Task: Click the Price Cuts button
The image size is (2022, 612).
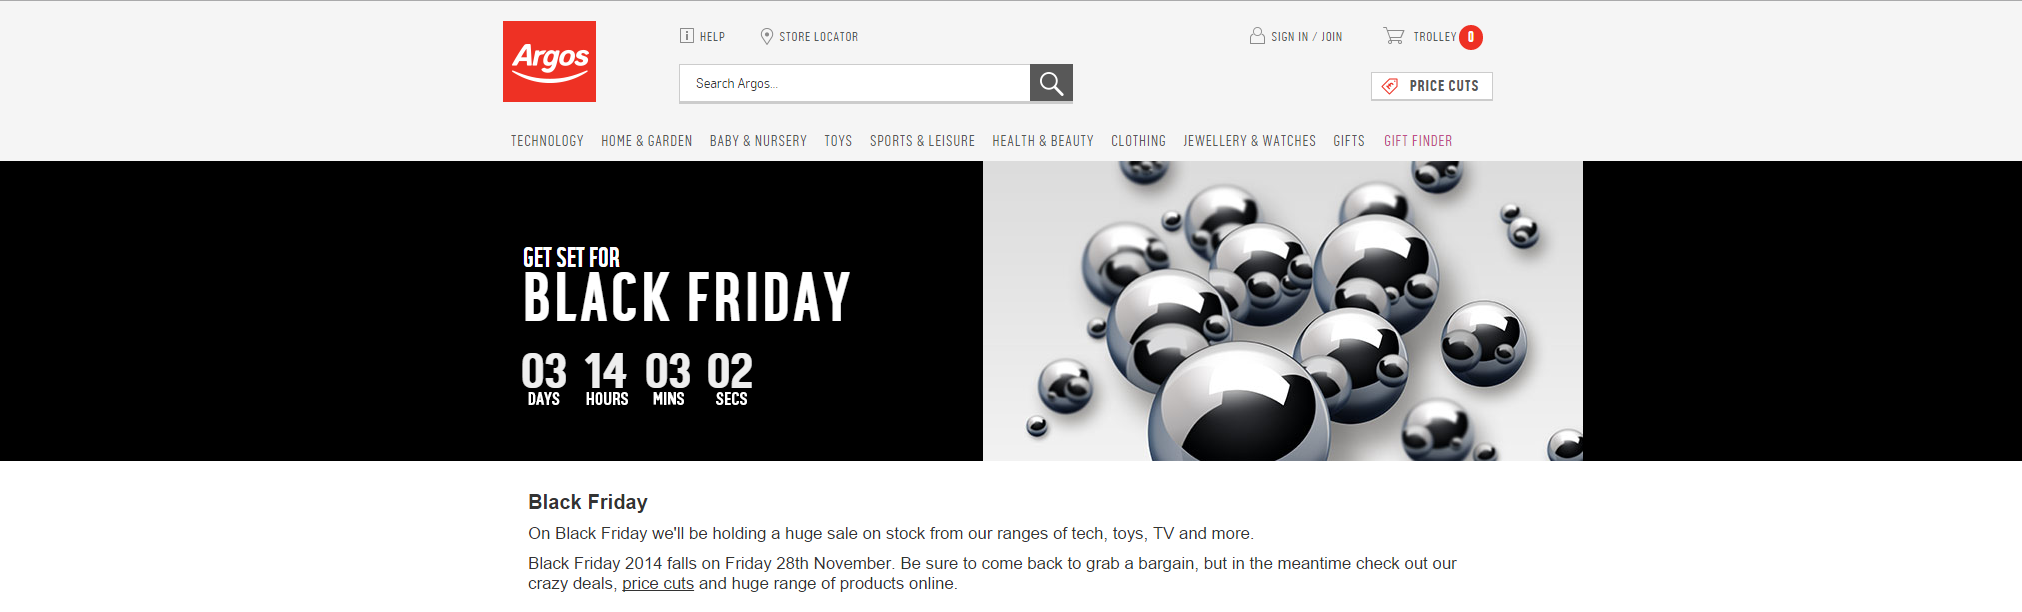Action: click(1432, 86)
